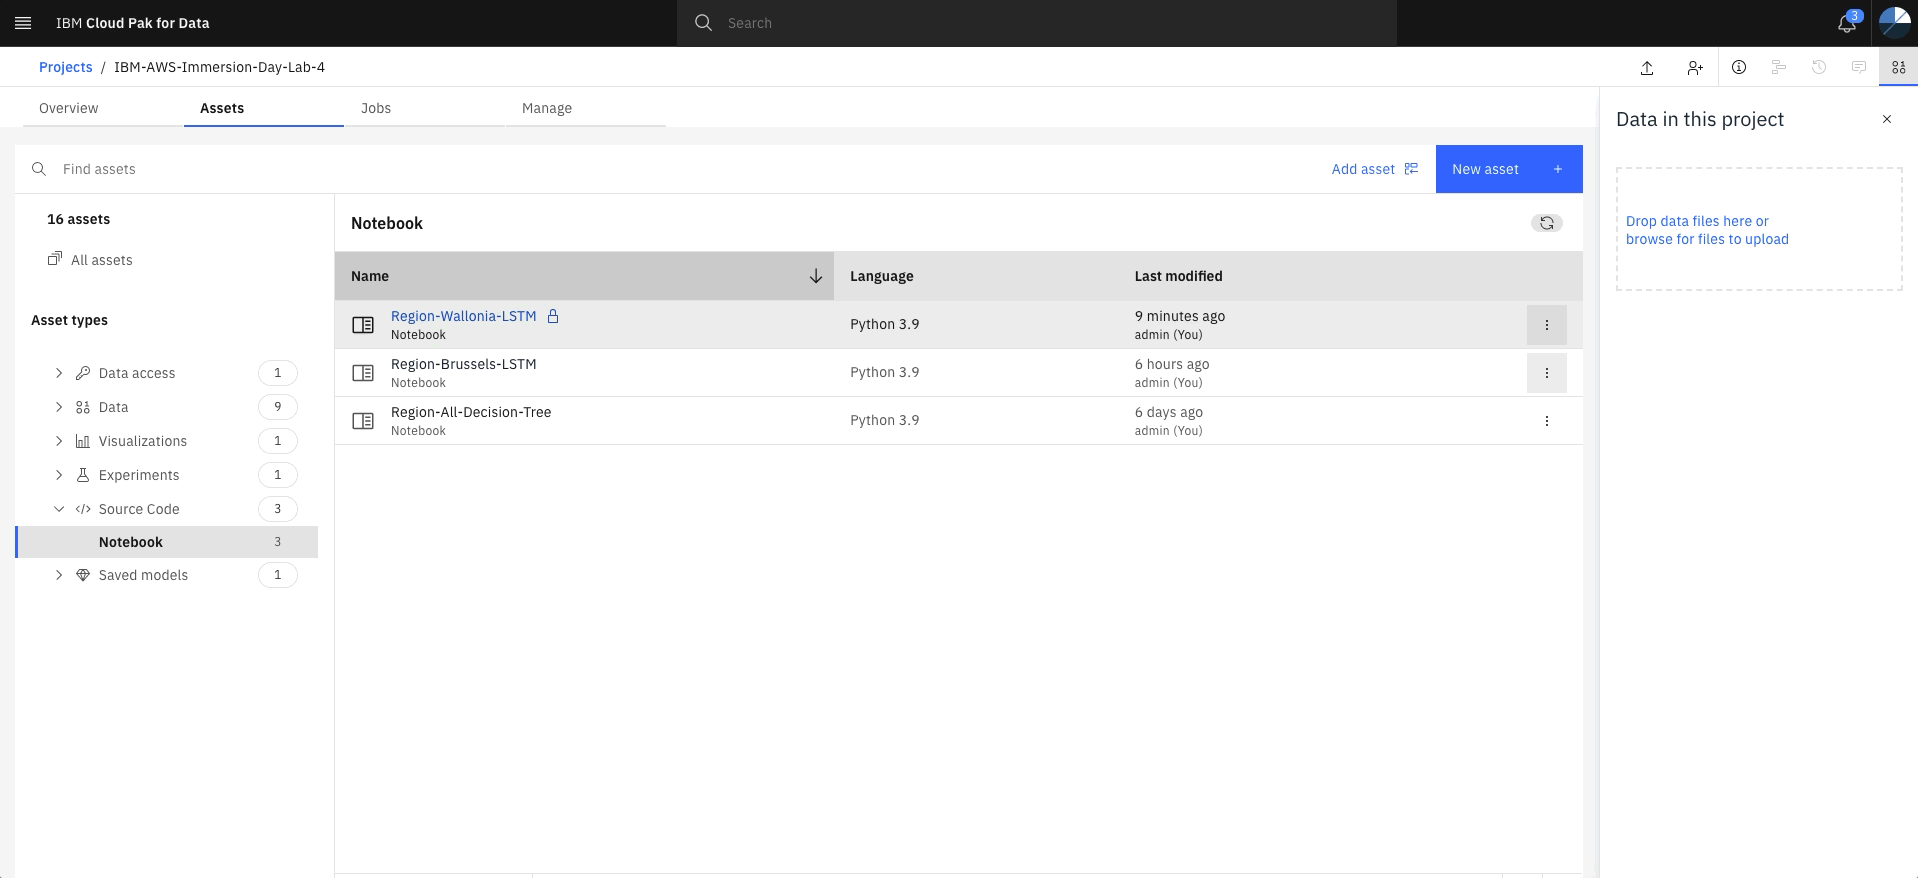Select the Notebook tree item
This screenshot has width=1918, height=878.
(x=168, y=542)
